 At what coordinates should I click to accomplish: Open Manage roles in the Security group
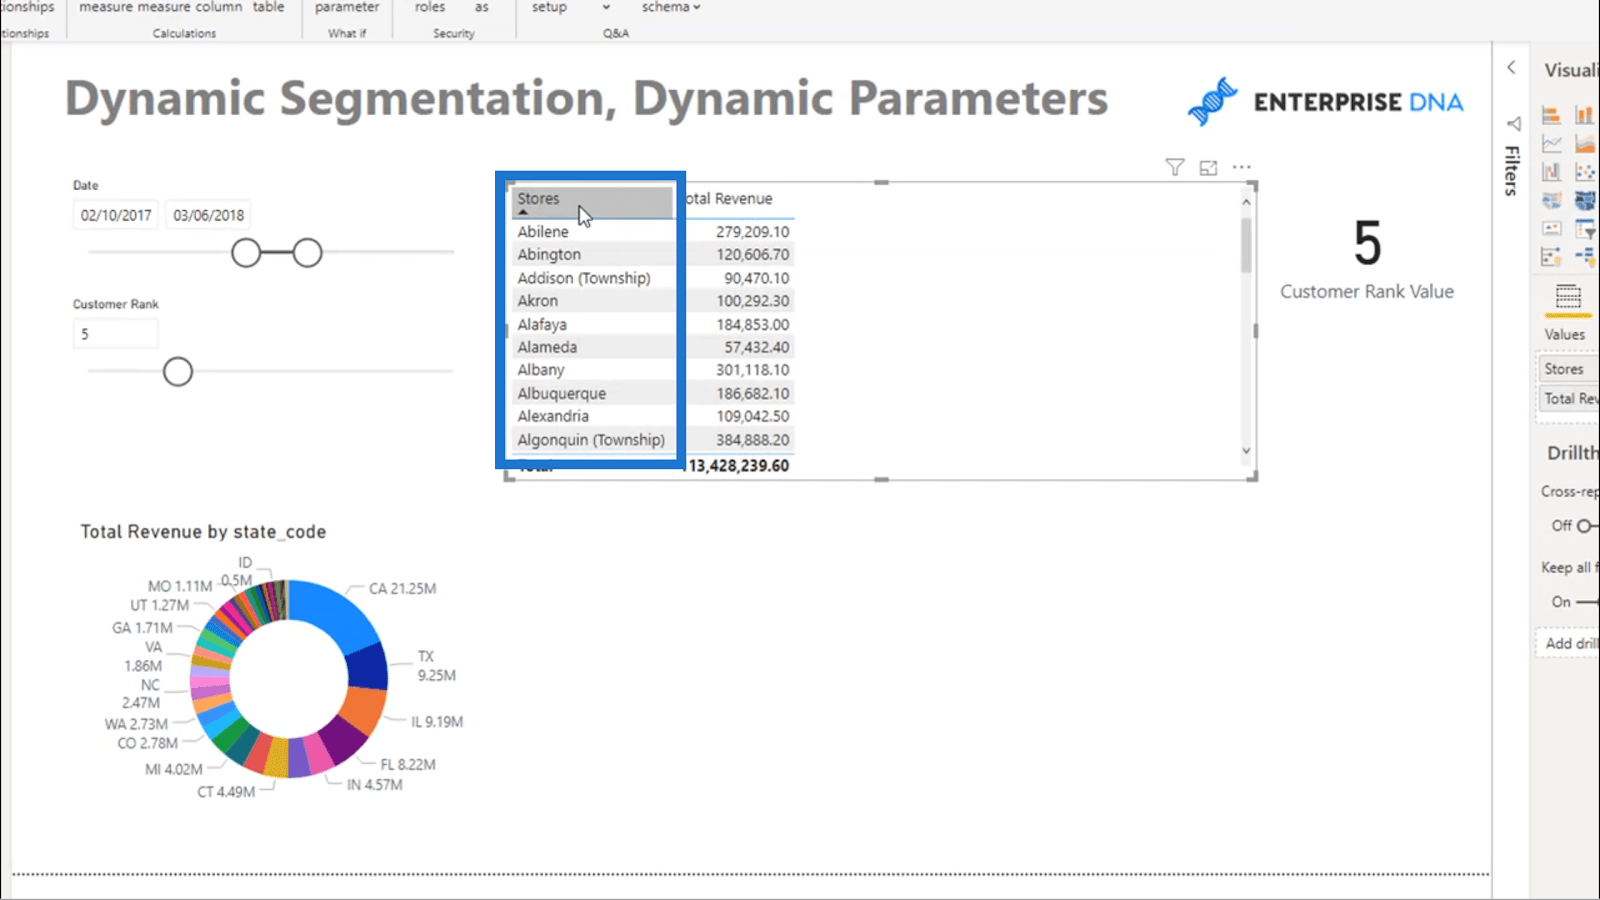pyautogui.click(x=430, y=7)
